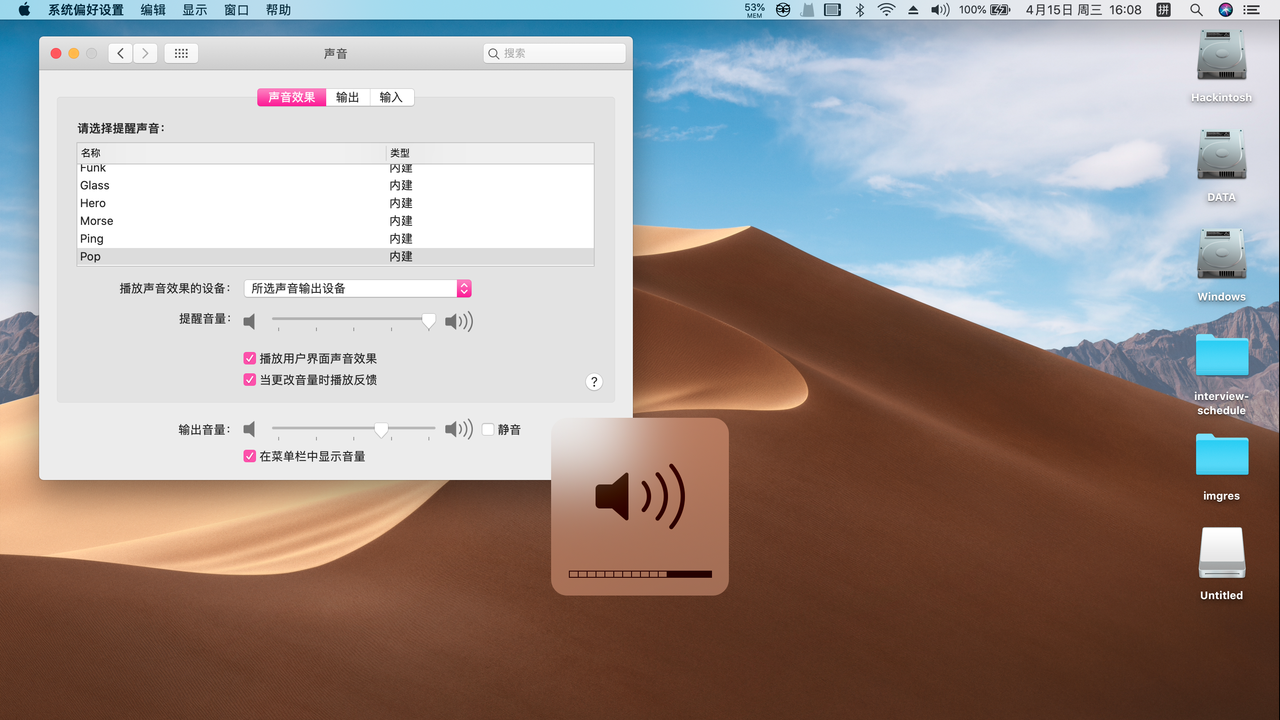
Task: Select the Hero alert sound
Action: click(335, 203)
